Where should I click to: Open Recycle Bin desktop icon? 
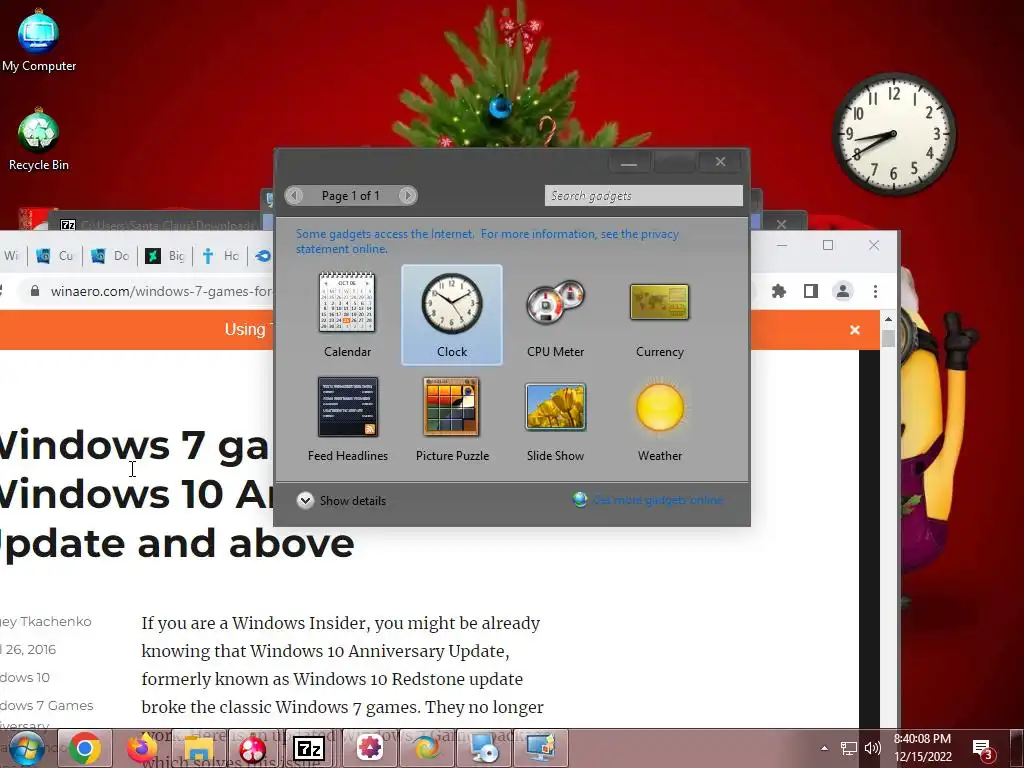[x=39, y=140]
